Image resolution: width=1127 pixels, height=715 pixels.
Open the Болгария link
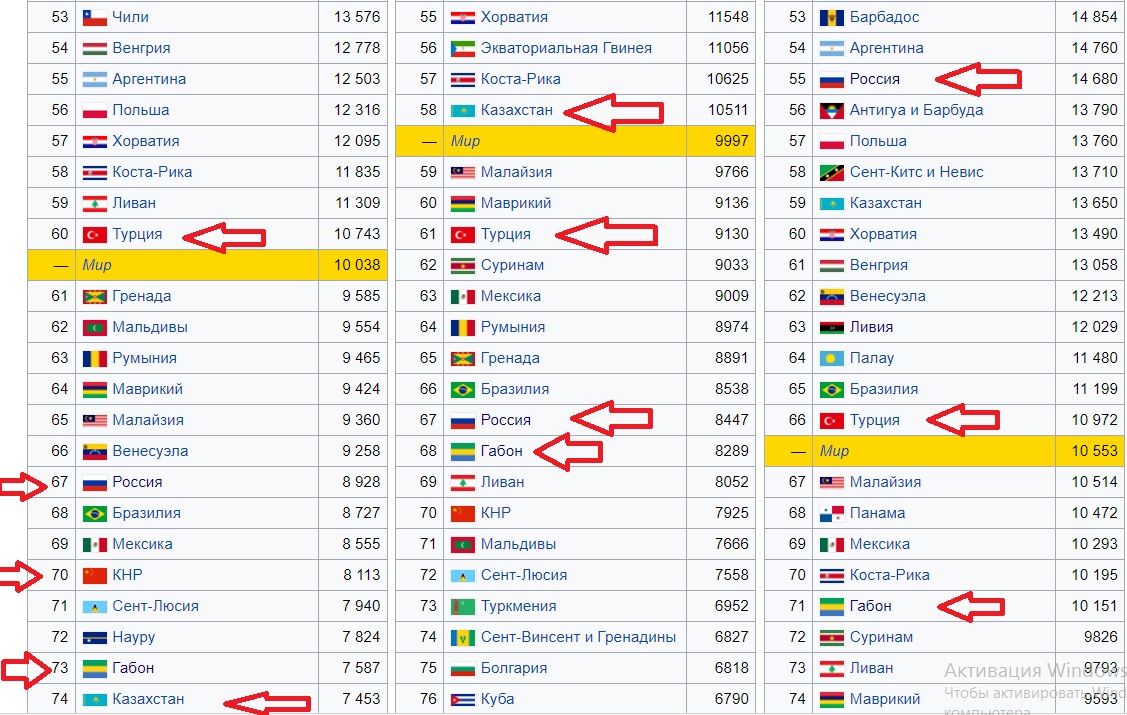[x=514, y=668]
